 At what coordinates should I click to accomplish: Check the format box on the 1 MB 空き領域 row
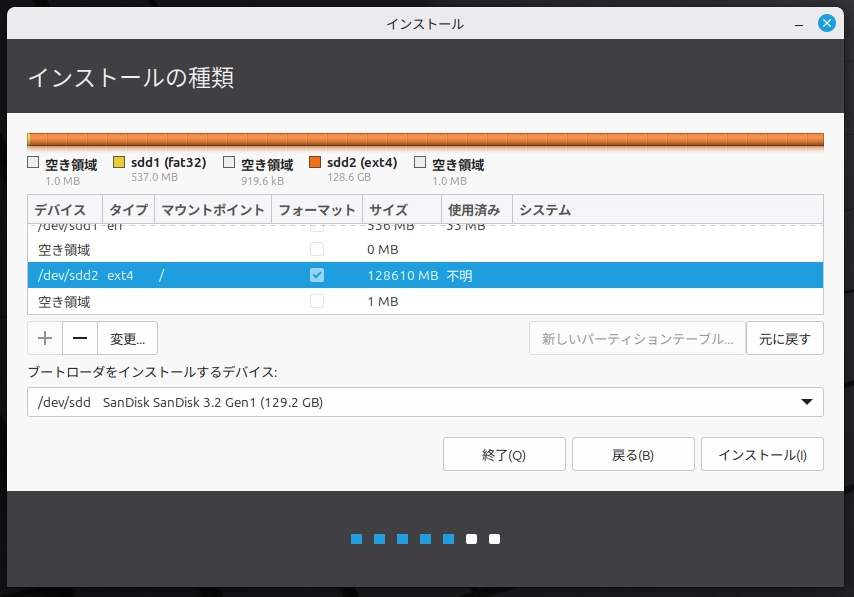click(x=317, y=300)
